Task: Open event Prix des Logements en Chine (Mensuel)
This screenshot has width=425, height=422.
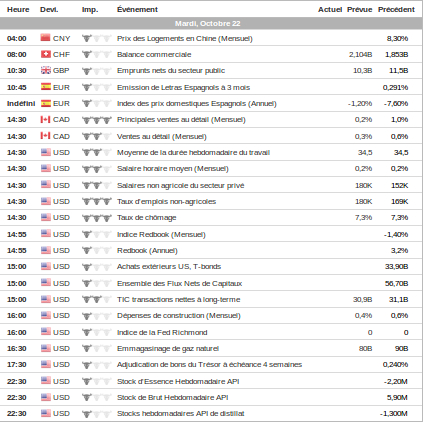Action: point(185,38)
